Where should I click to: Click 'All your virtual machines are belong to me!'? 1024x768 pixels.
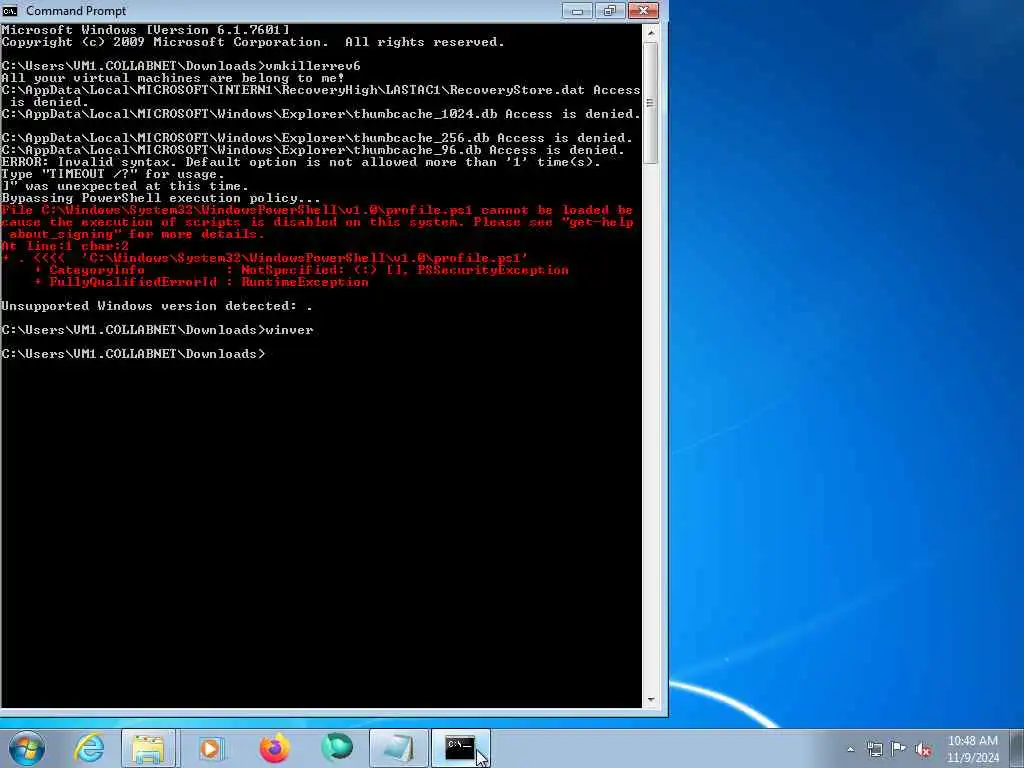pyautogui.click(x=173, y=78)
